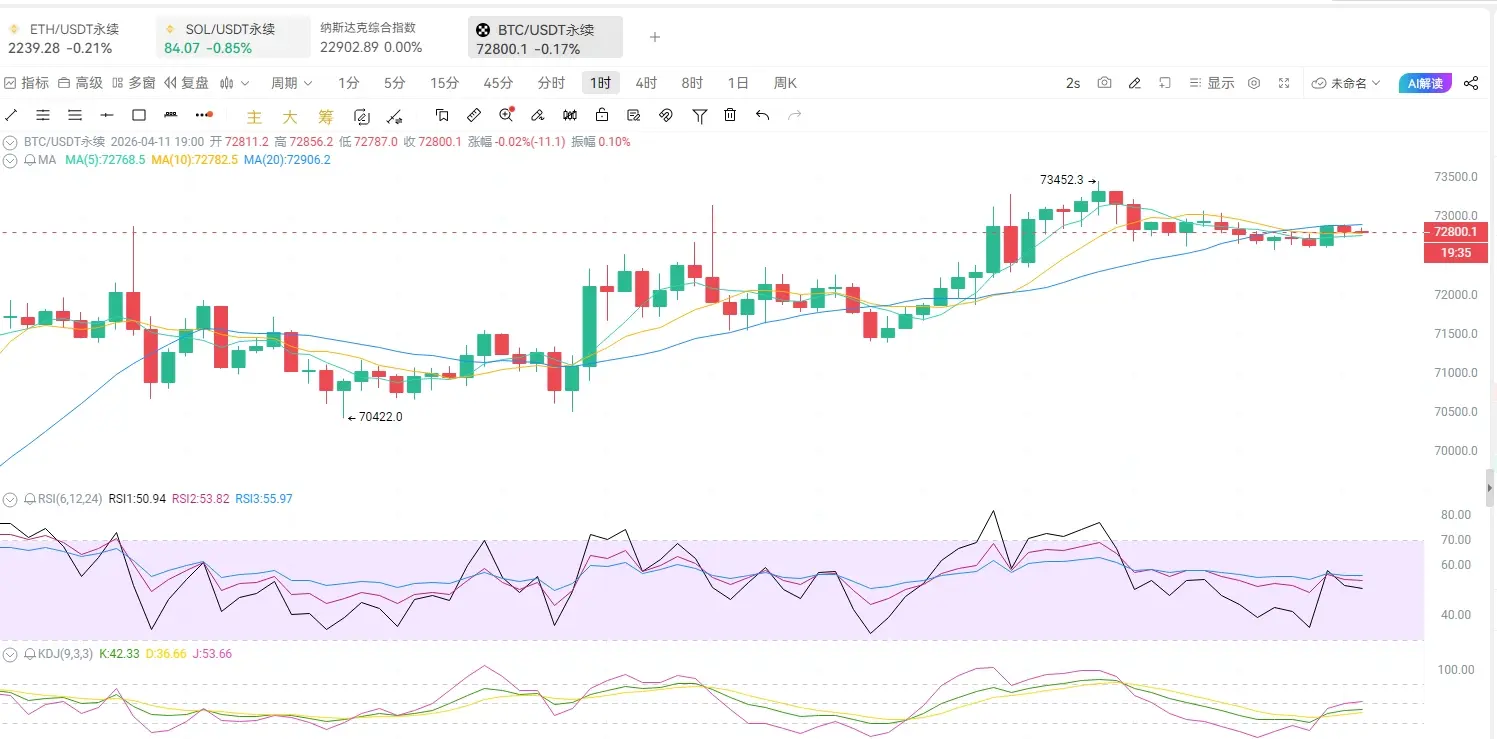This screenshot has width=1497, height=739.
Task: Expand the 未命名 layout dropdown
Action: tap(1346, 83)
